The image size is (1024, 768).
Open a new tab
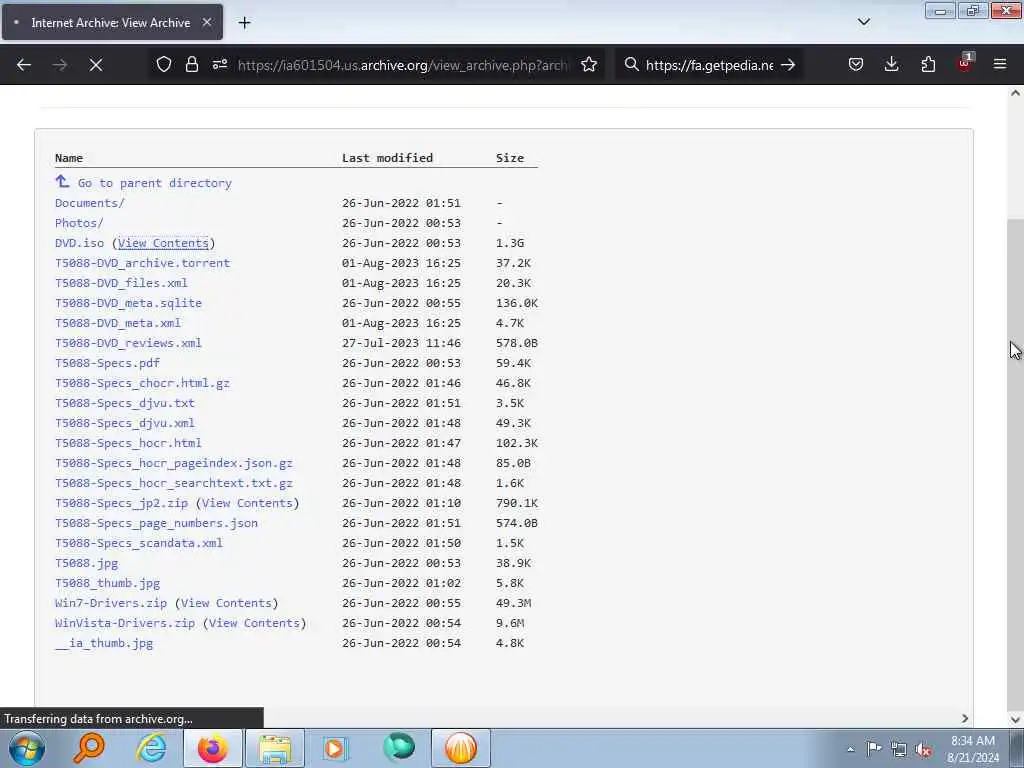pos(244,23)
